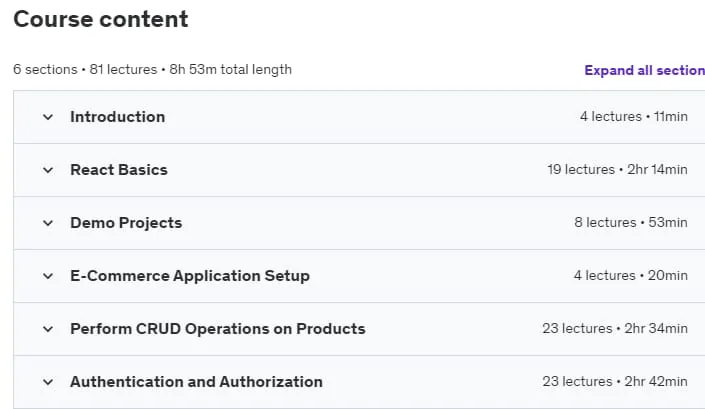Image resolution: width=705 pixels, height=409 pixels.
Task: Click chevron next to Perform CRUD Operations
Action: point(48,329)
